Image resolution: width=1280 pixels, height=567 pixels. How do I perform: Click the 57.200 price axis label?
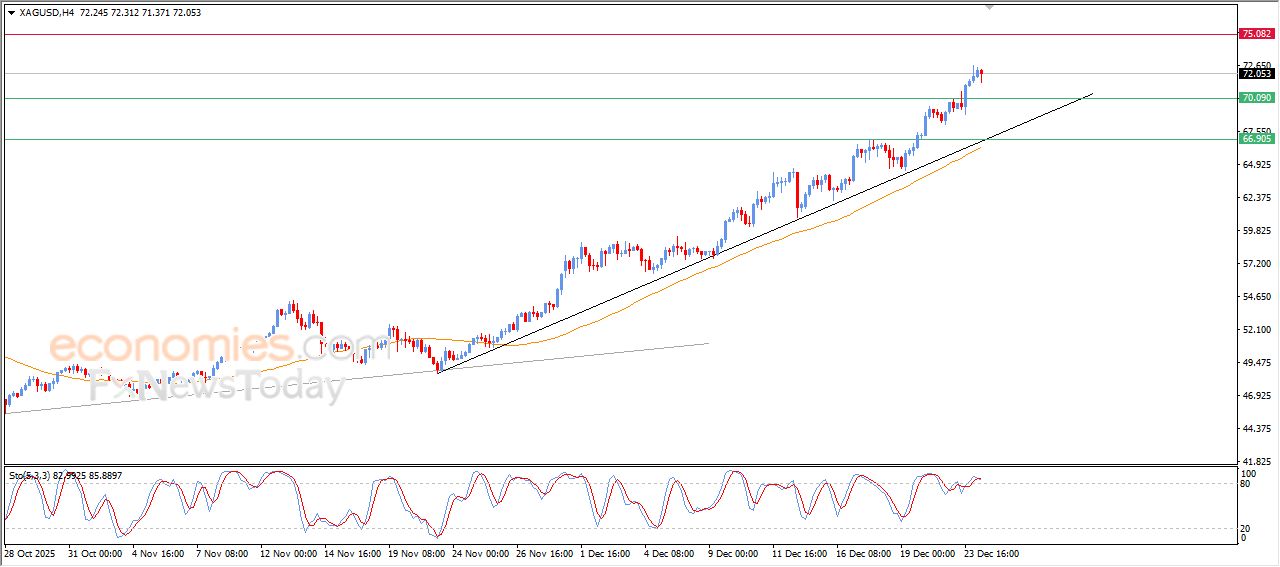[x=1255, y=264]
